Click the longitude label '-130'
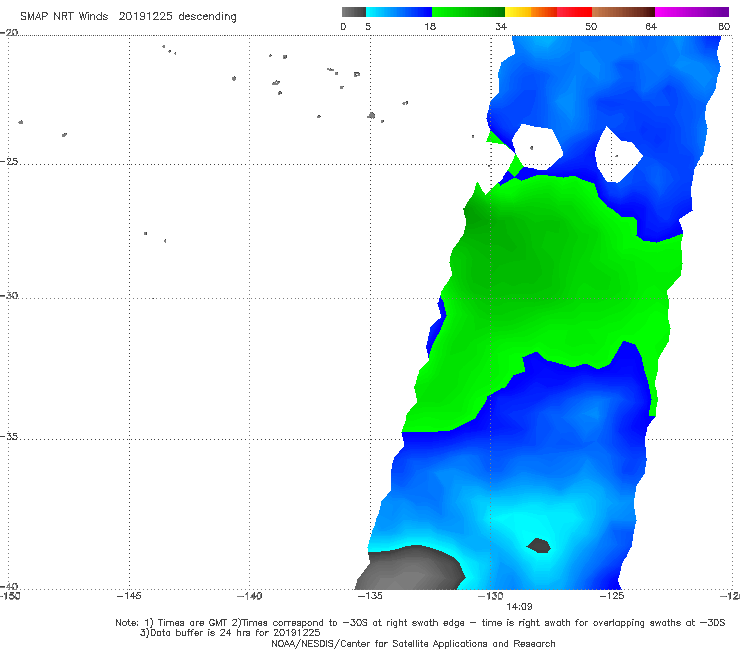The image size is (740, 650). point(491,596)
